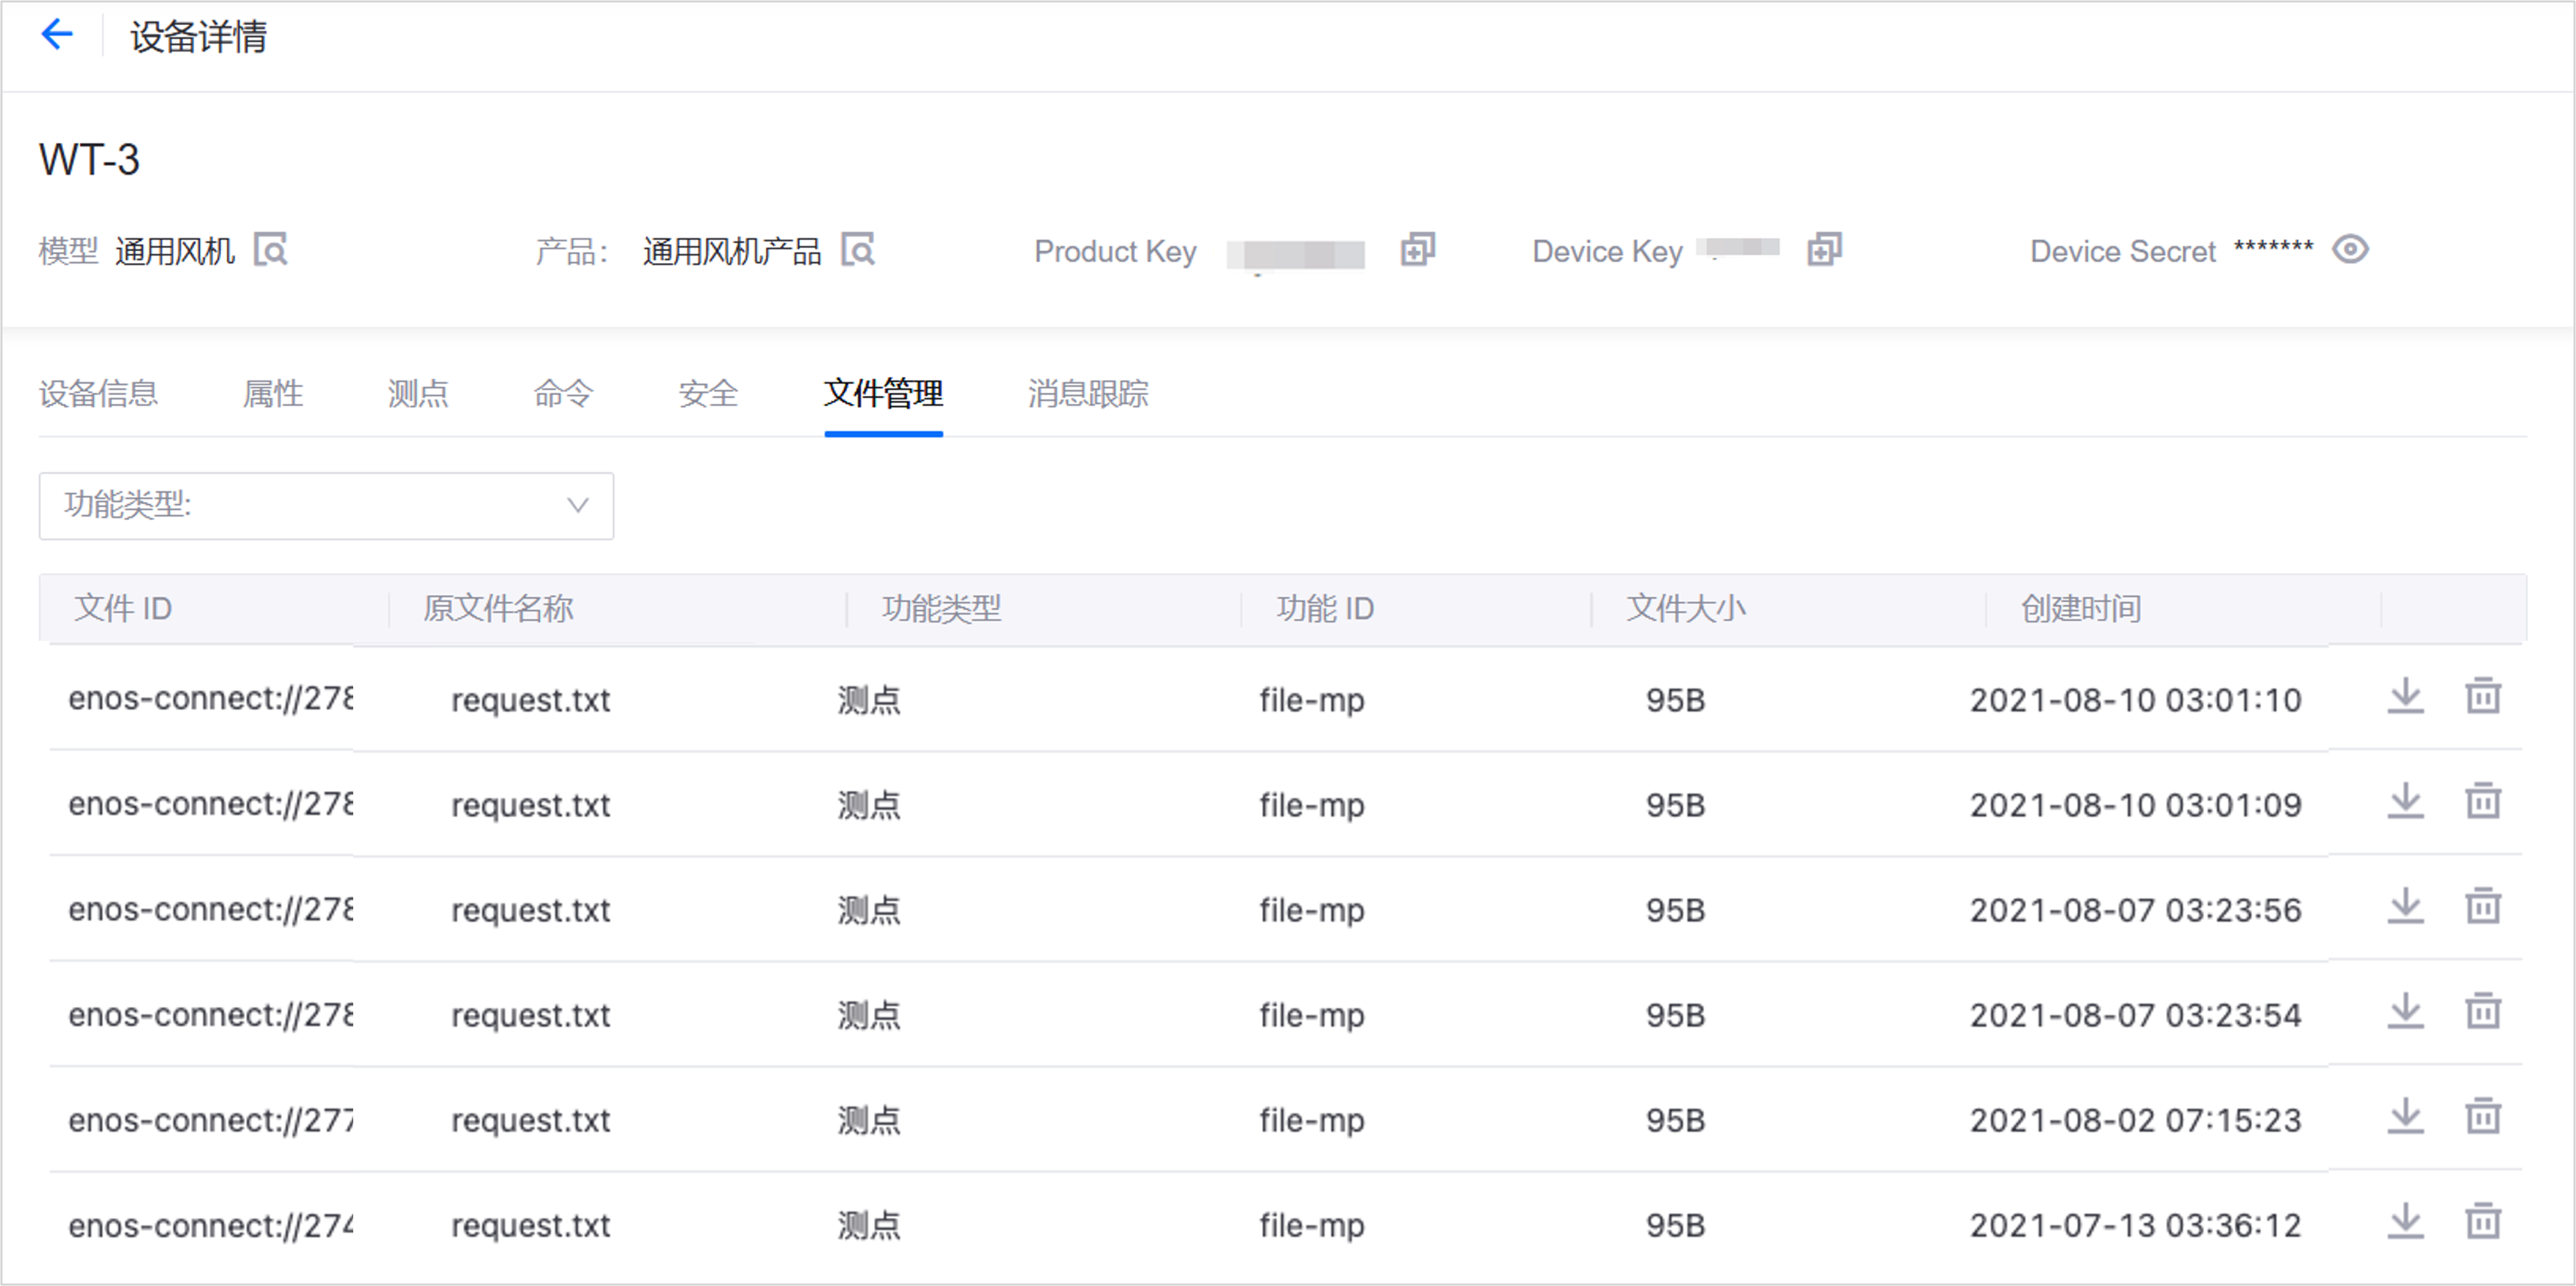Viewport: 2576px width, 1286px height.
Task: Switch to the 消息跟踪 tab
Action: click(x=1087, y=394)
